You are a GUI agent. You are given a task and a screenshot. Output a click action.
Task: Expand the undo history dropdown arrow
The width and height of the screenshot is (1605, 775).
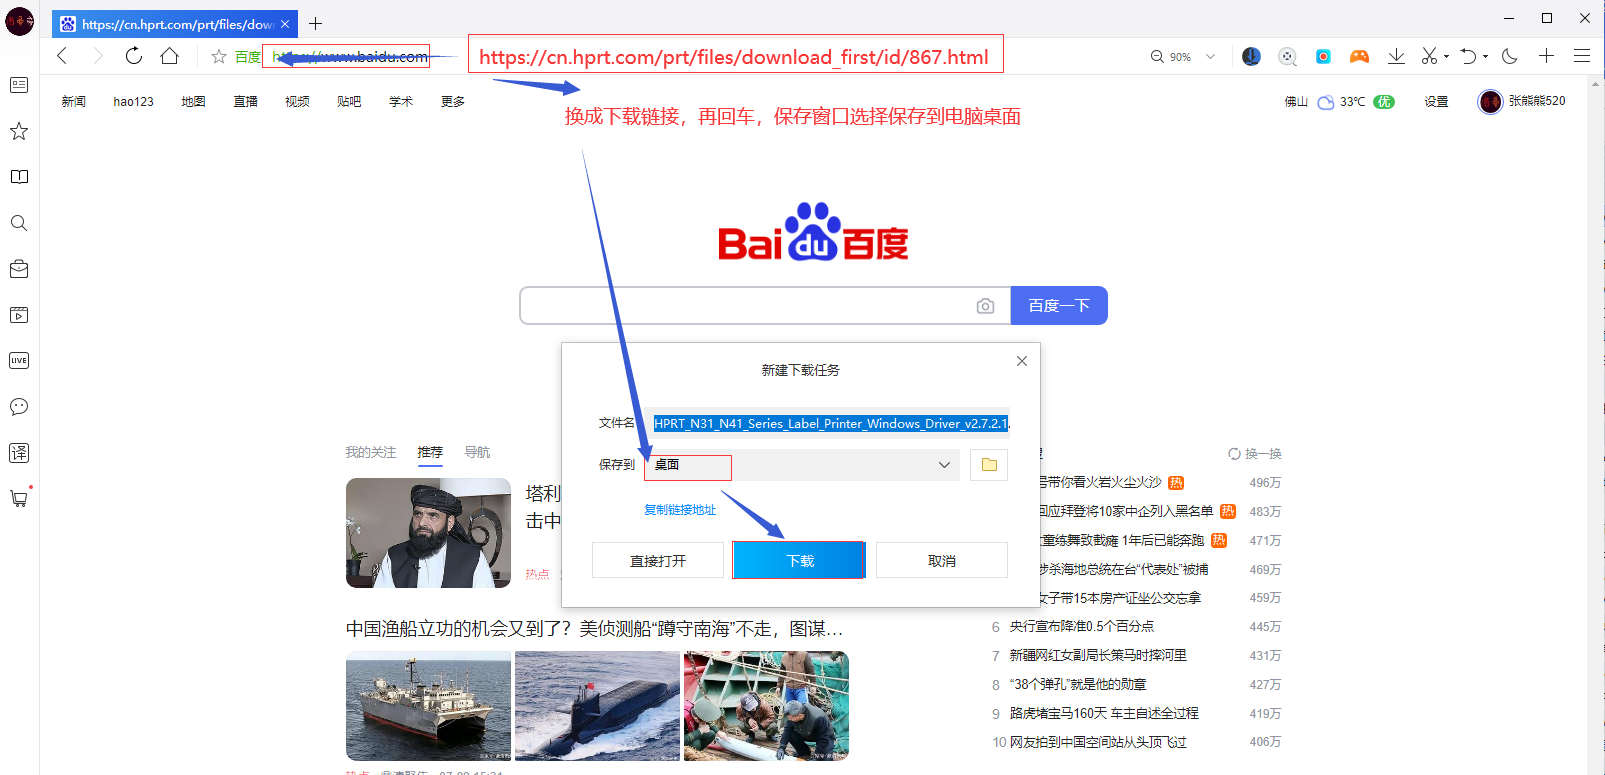point(1485,57)
